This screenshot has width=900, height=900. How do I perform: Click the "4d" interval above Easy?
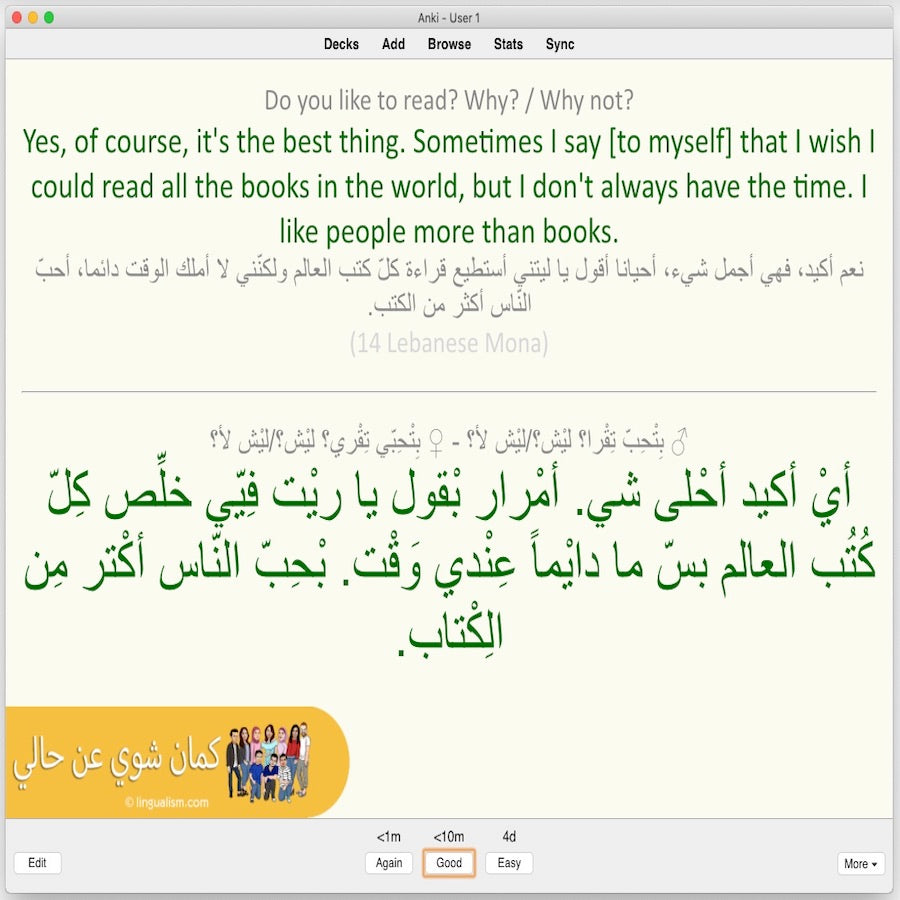tap(507, 836)
